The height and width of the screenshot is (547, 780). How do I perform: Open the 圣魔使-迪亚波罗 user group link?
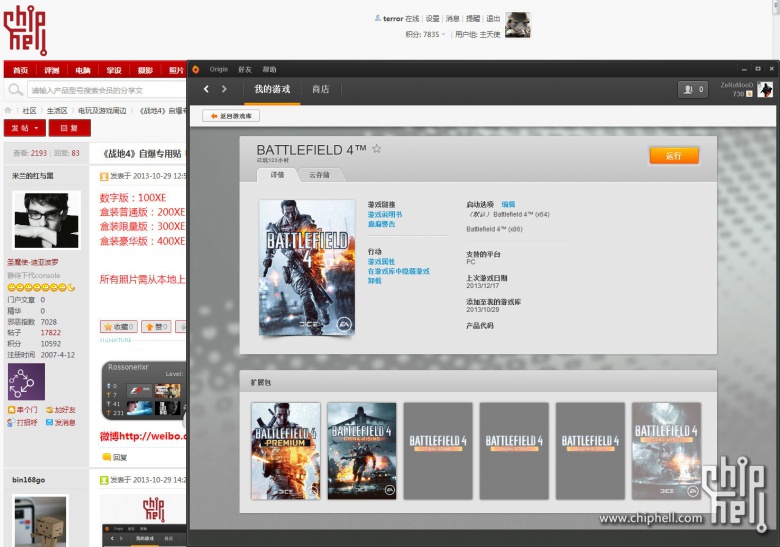(x=33, y=262)
